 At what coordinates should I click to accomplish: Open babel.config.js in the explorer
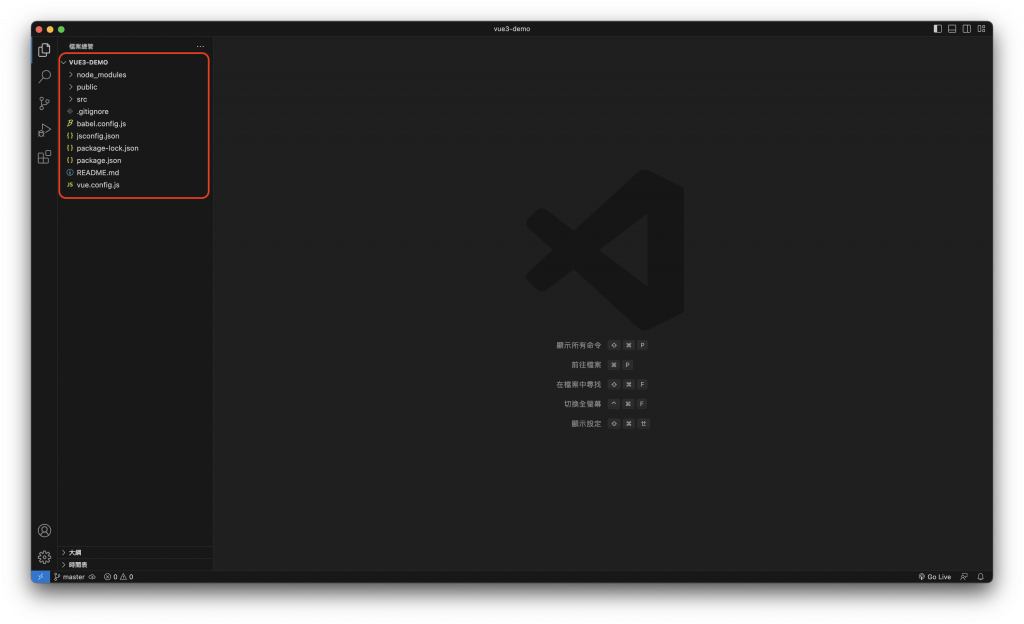pos(135,123)
